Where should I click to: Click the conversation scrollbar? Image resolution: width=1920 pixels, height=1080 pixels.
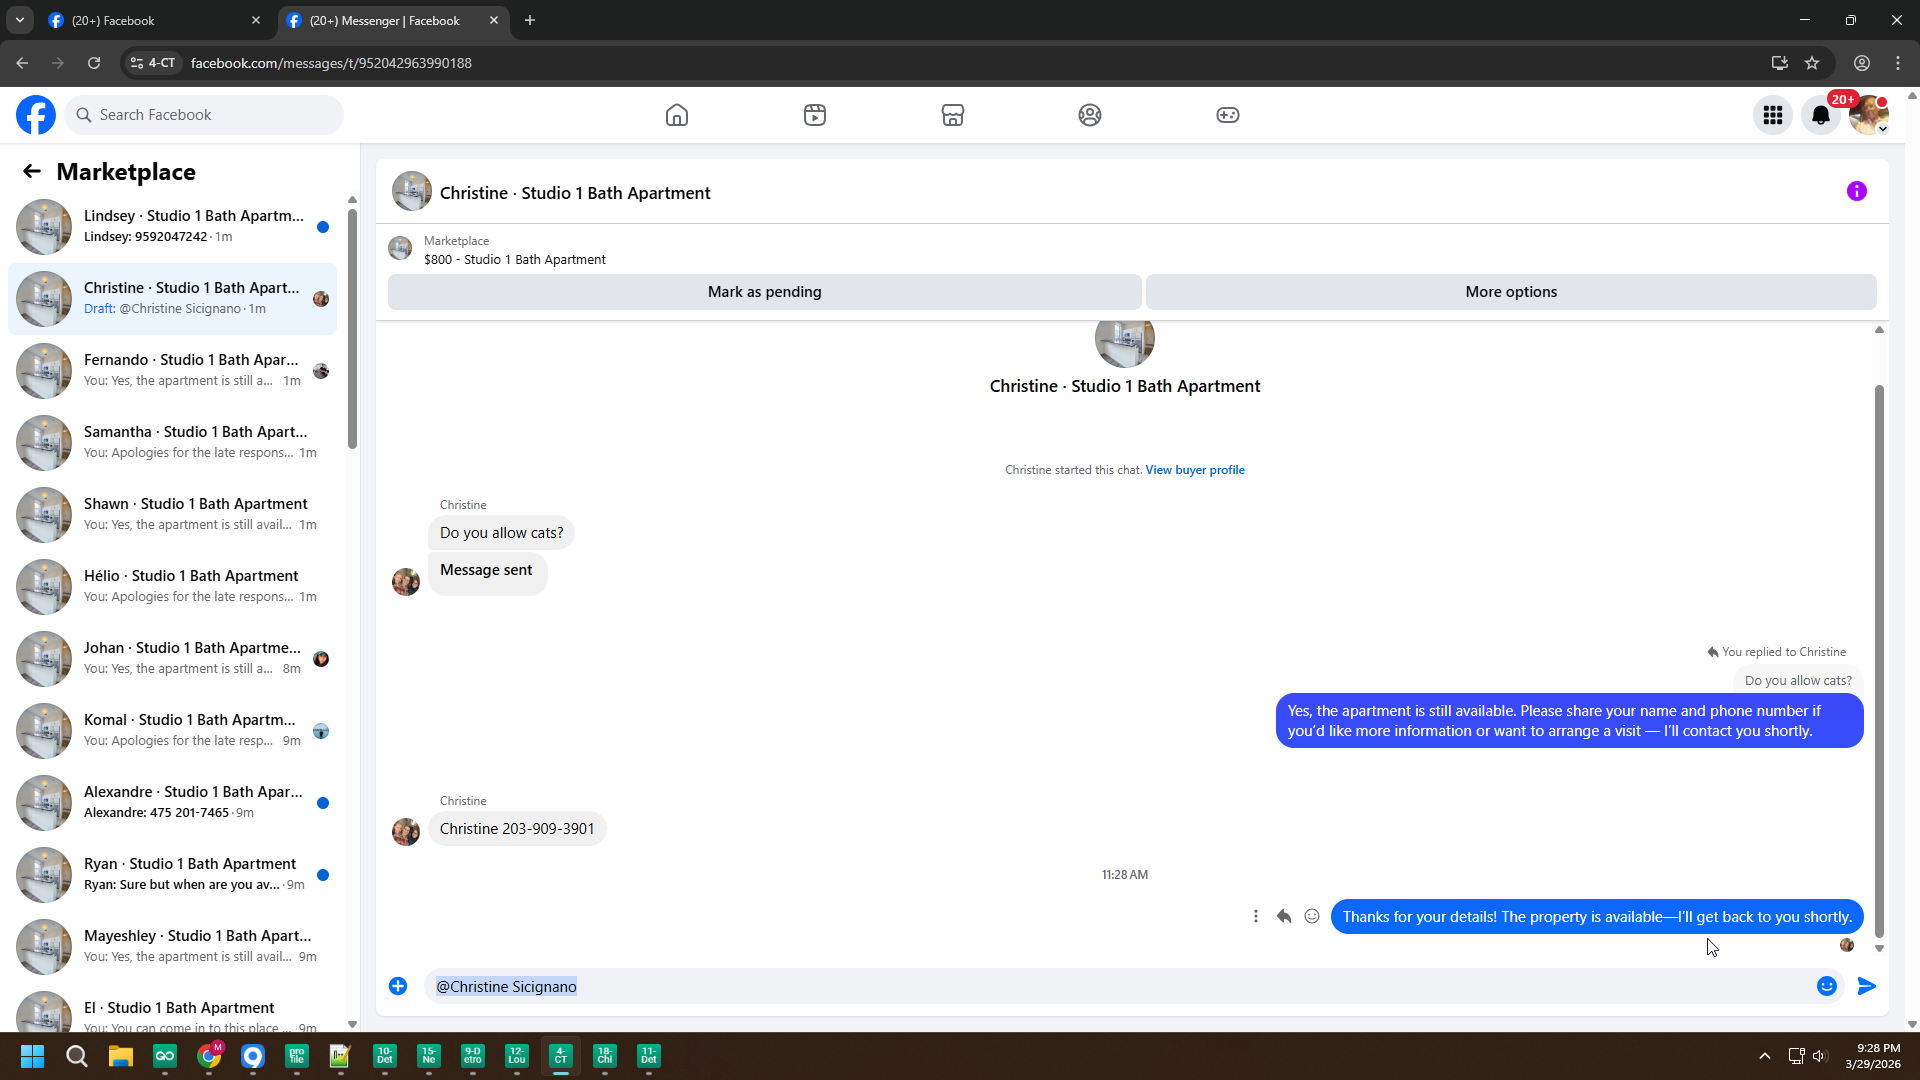(1879, 660)
